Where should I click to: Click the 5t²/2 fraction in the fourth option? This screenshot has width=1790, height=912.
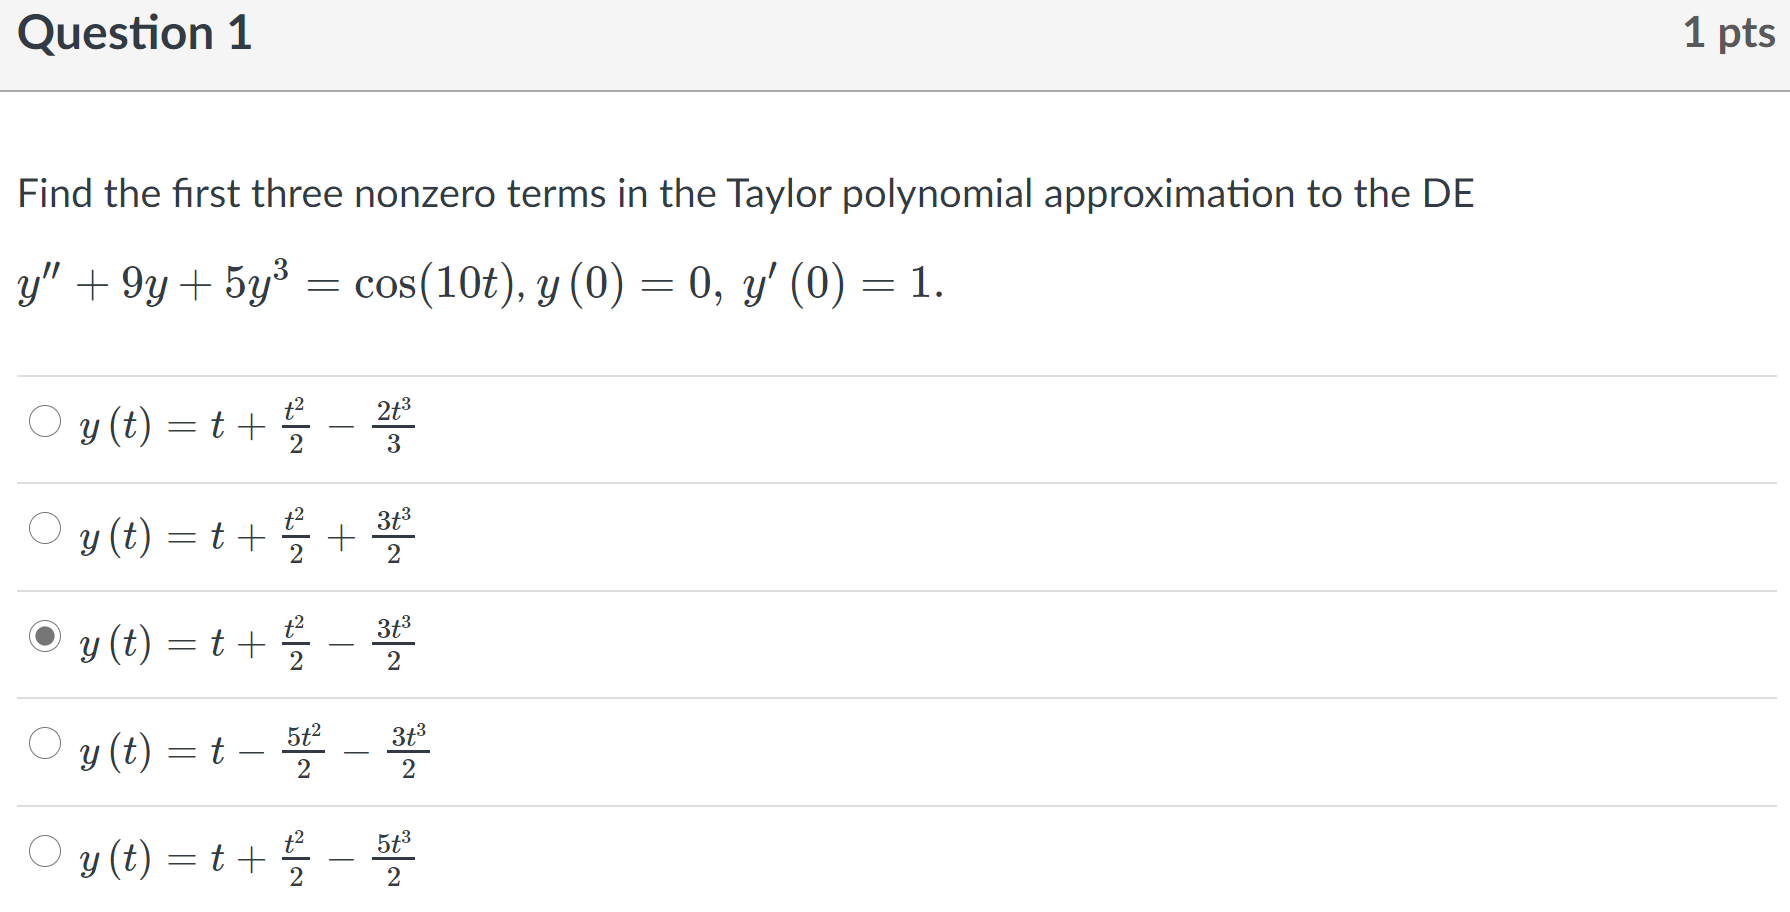(x=304, y=750)
